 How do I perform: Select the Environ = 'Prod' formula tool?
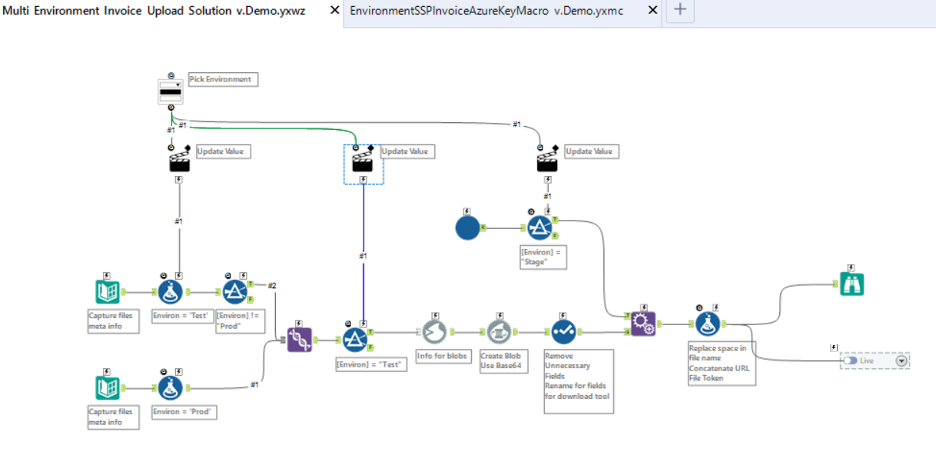pos(171,387)
